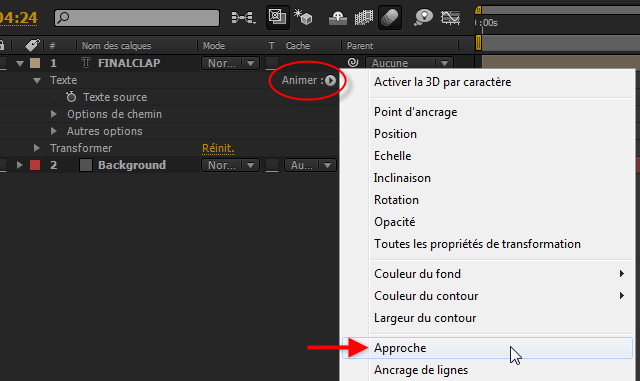
Task: Toggle the shy layers hide icon
Action: [338, 18]
